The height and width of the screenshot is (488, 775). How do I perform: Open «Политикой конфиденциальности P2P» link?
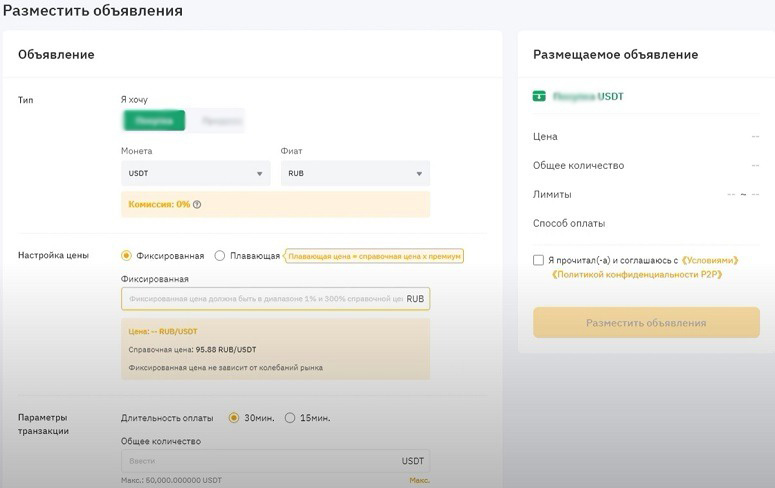[x=637, y=274]
